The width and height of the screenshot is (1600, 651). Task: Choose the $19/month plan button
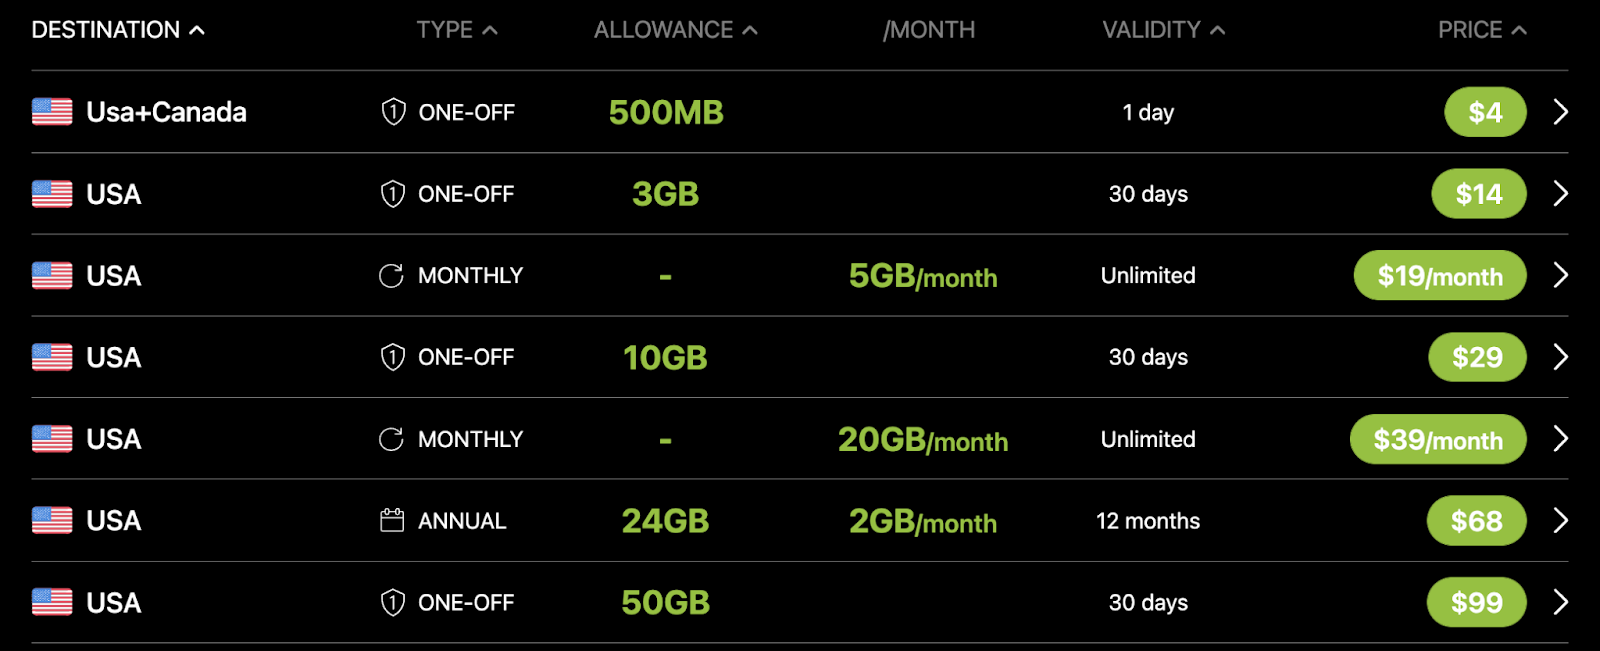1439,276
